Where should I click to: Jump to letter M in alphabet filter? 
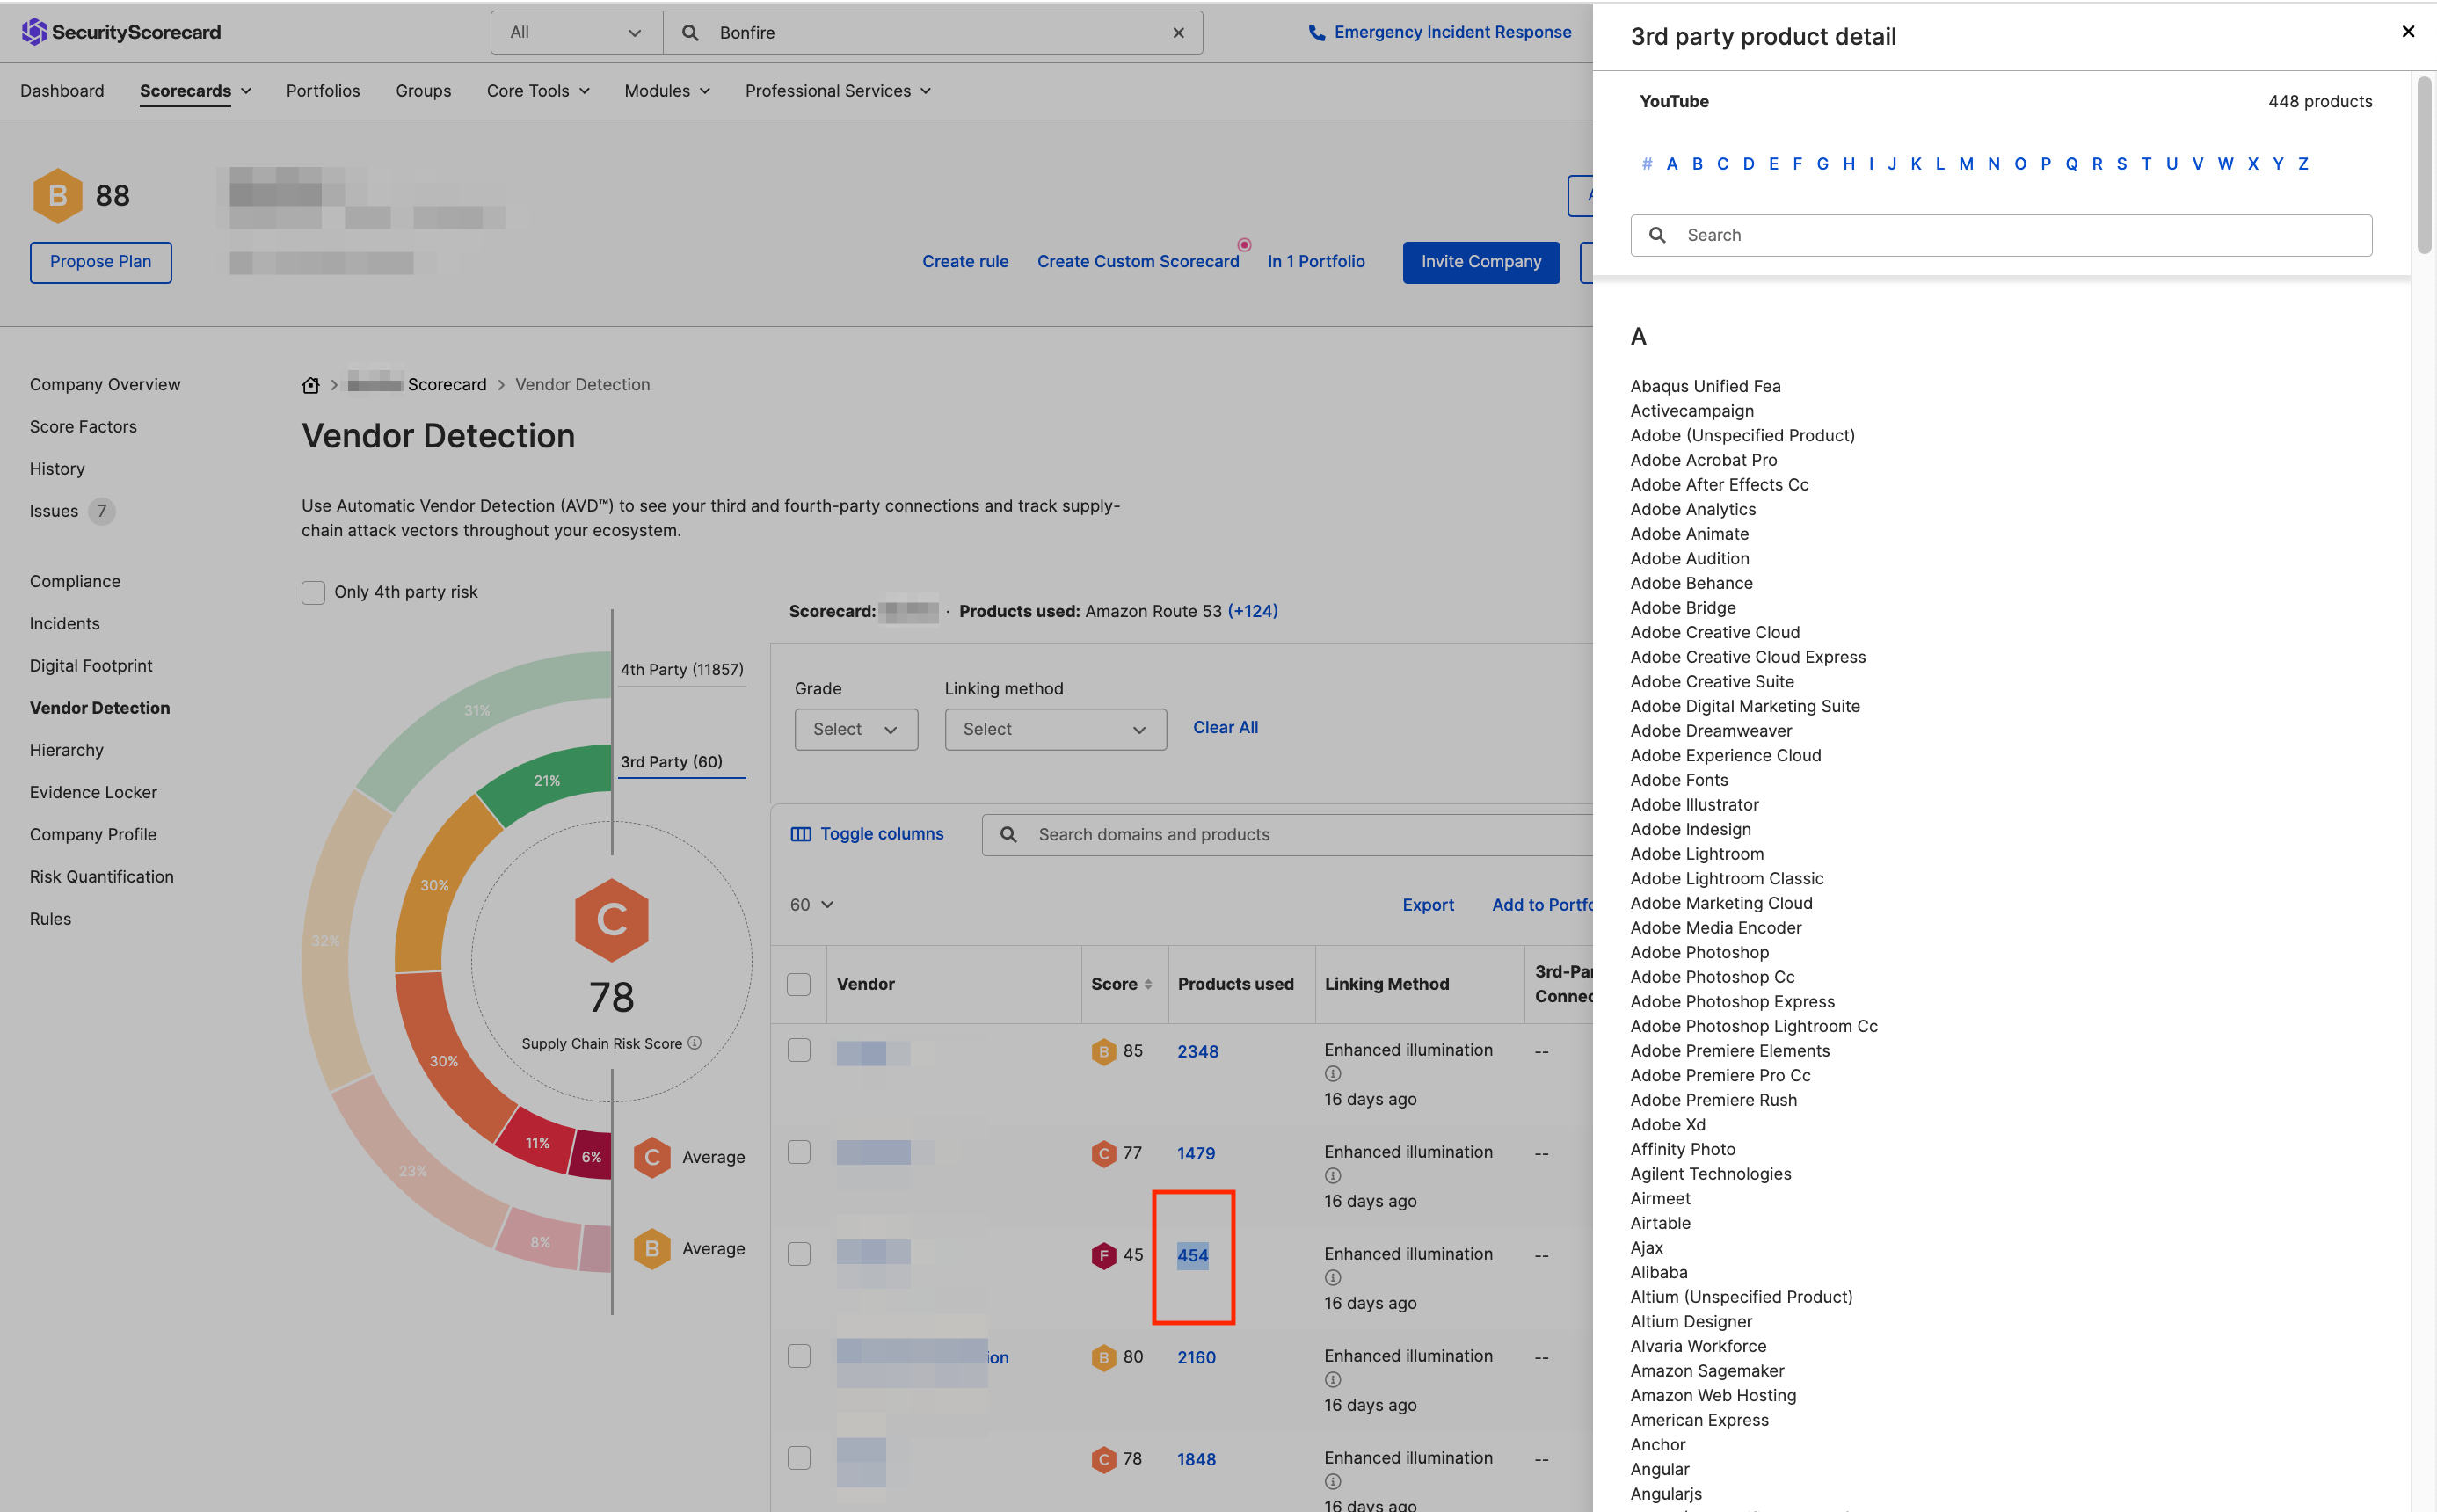[1965, 164]
